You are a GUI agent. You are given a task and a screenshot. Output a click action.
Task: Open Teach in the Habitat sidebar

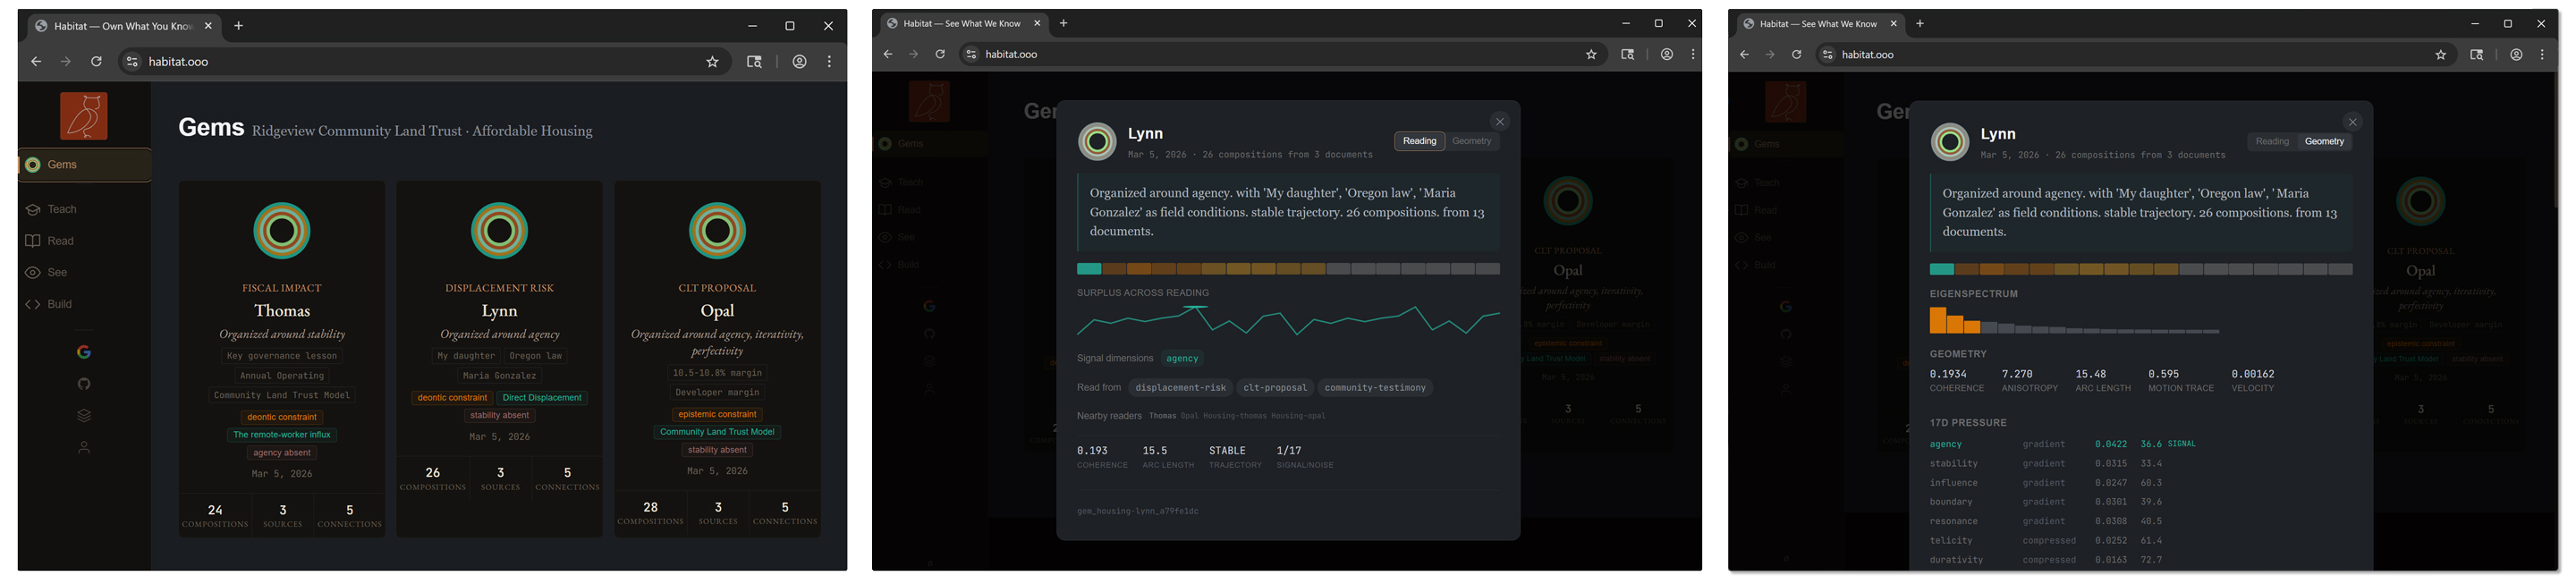point(61,209)
